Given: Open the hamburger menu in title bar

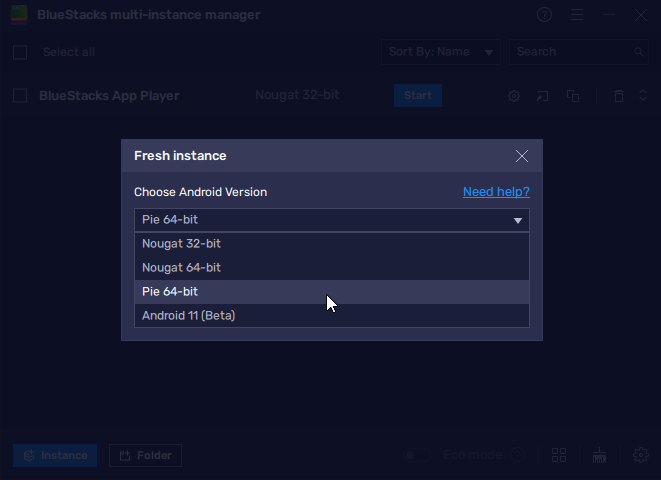Looking at the screenshot, I should pos(577,15).
